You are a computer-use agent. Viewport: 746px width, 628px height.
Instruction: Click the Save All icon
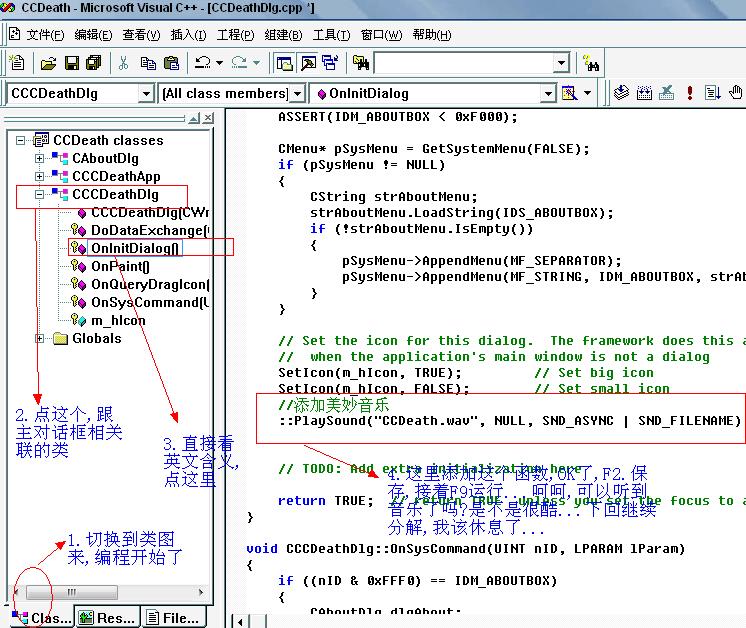(94, 63)
